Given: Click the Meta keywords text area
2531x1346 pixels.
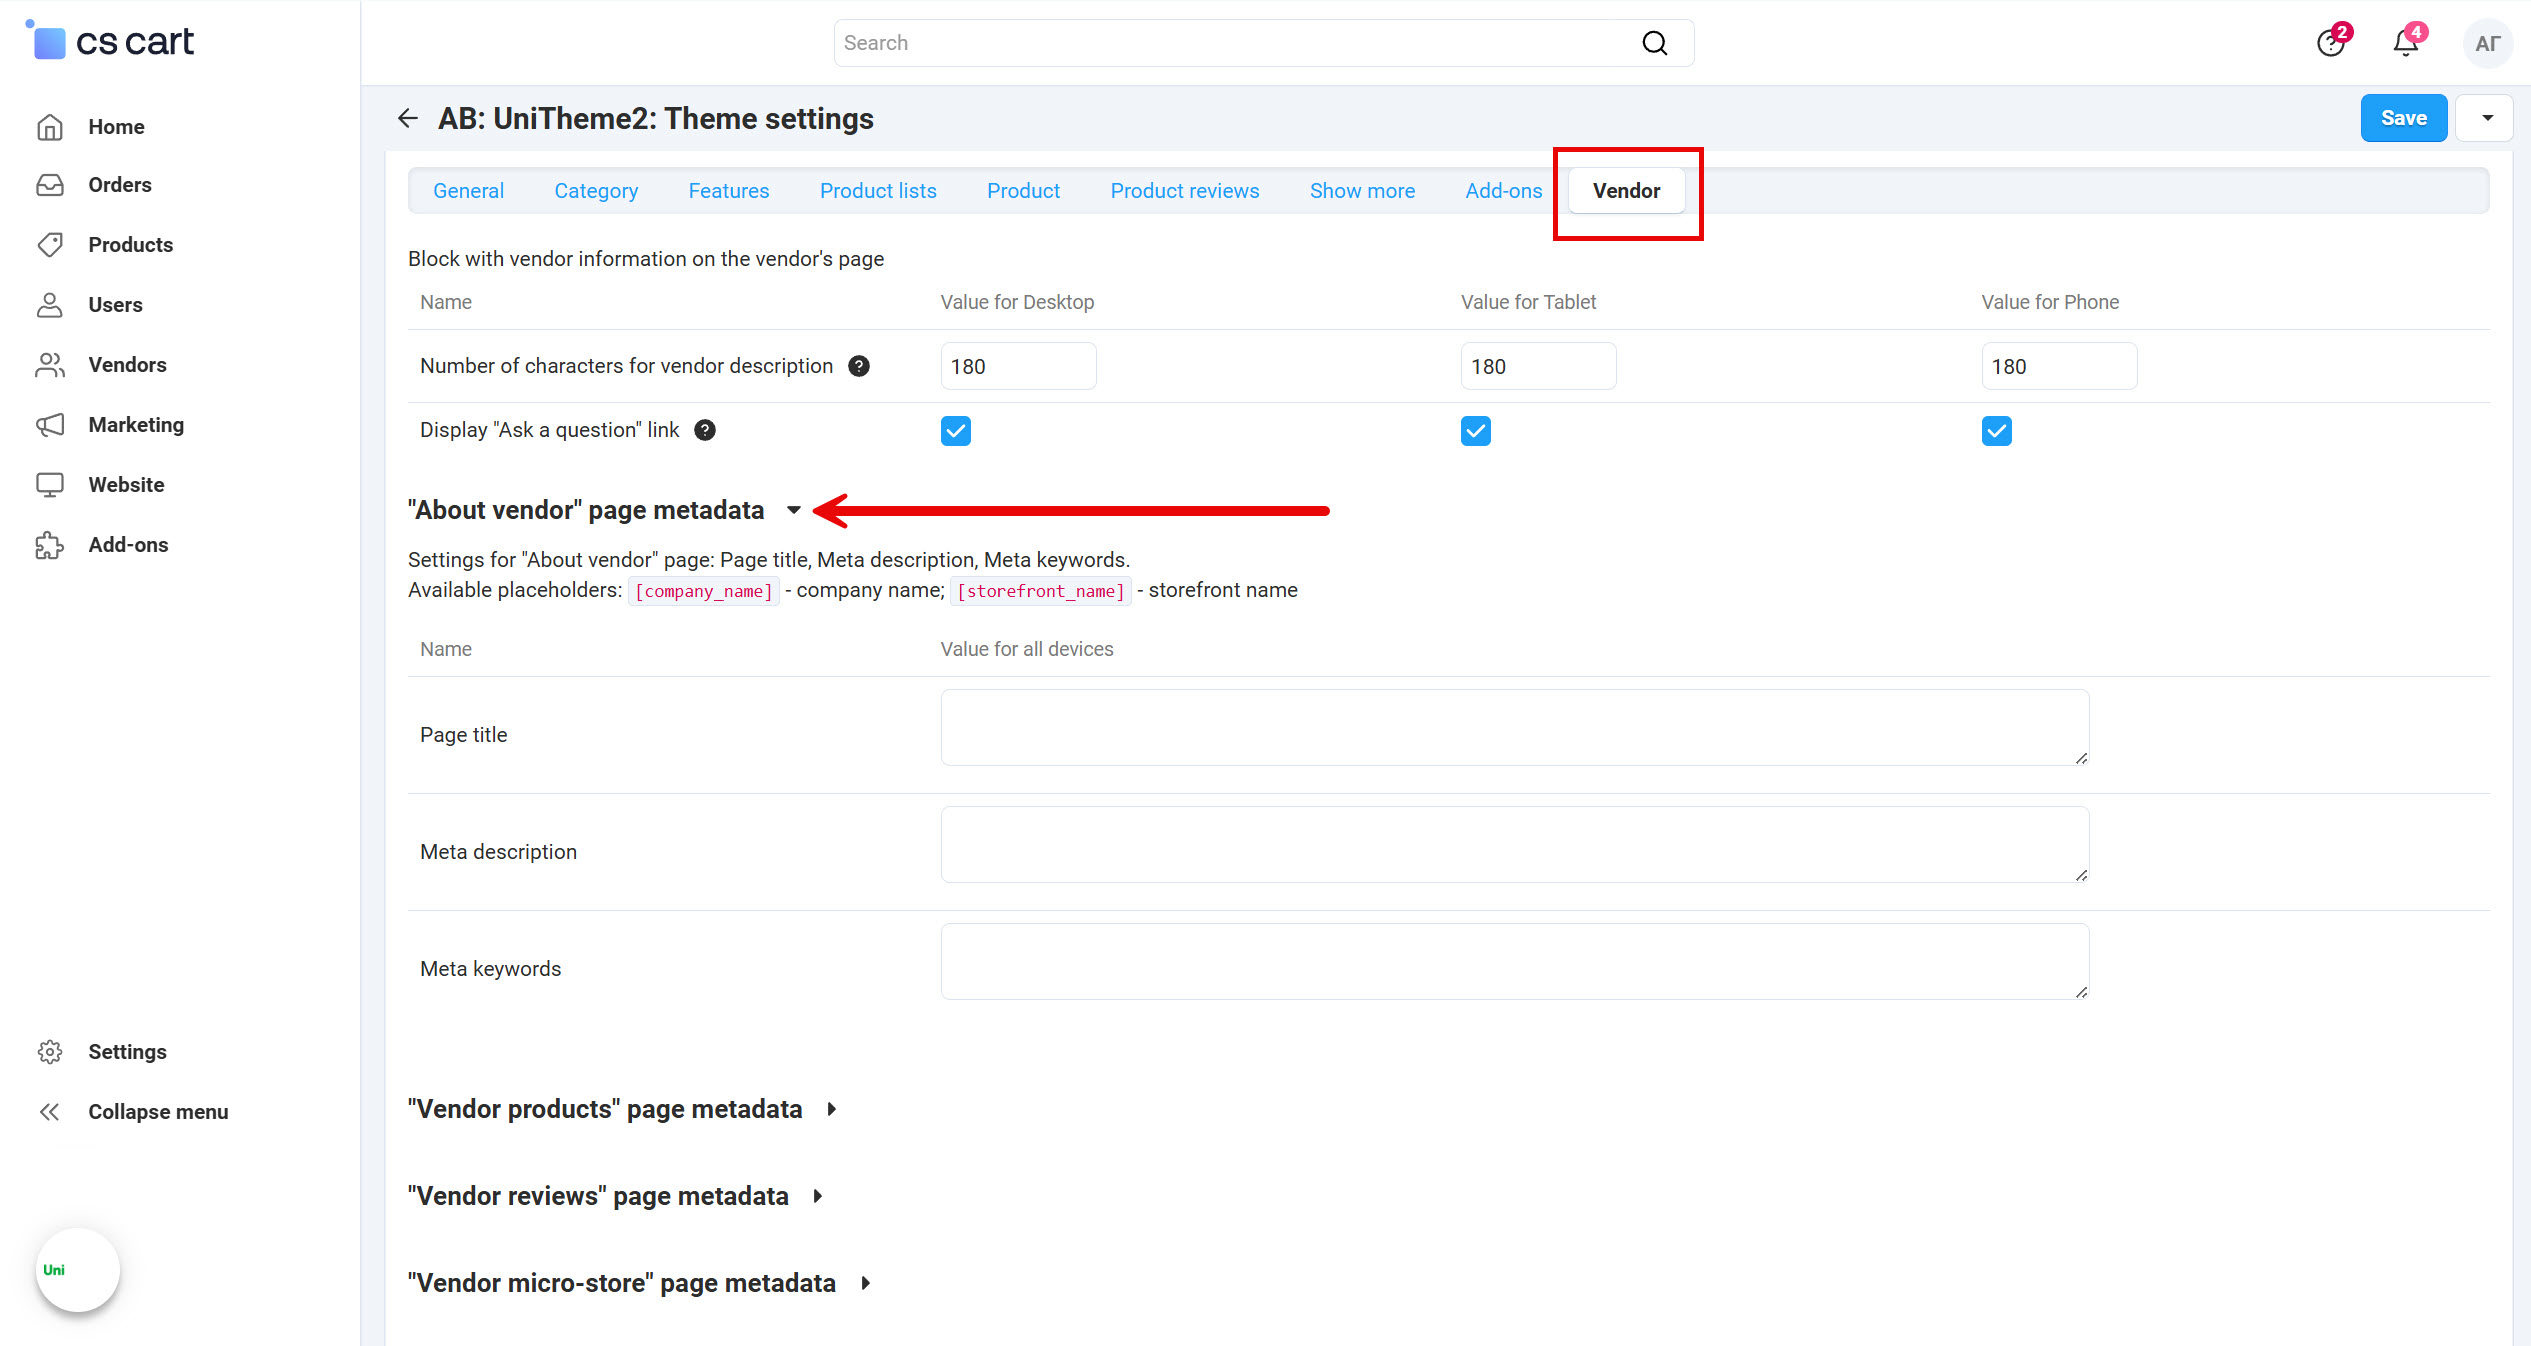Looking at the screenshot, I should click(x=1514, y=961).
